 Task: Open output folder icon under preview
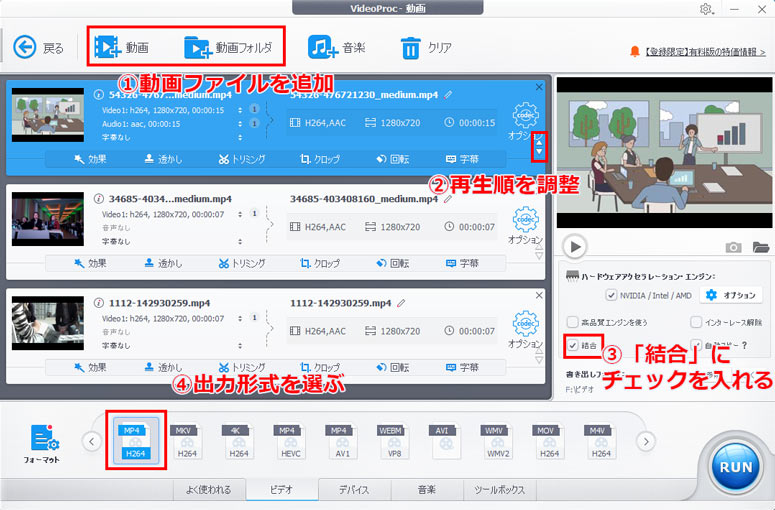pyautogui.click(x=761, y=247)
